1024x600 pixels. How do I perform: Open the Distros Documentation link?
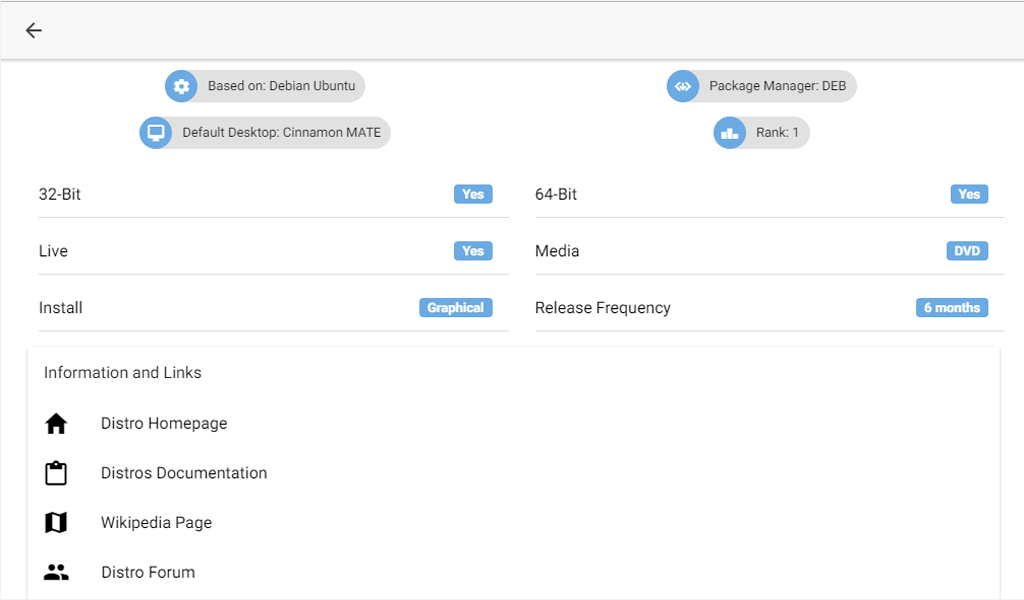point(184,473)
